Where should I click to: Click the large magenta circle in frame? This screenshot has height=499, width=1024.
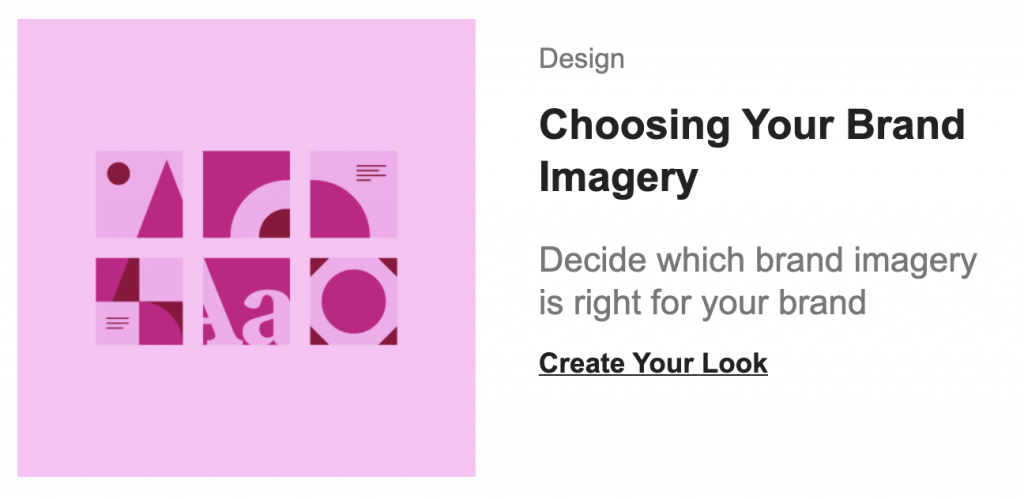(353, 301)
